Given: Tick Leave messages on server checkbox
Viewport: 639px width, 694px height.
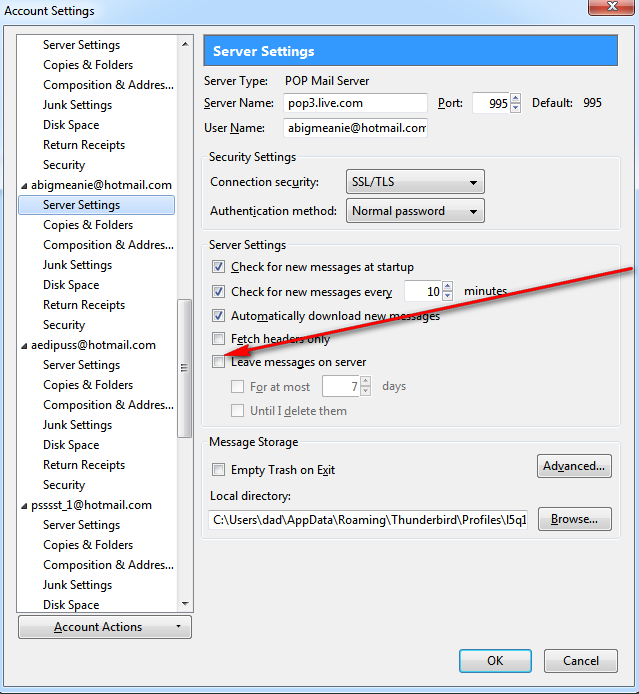Looking at the screenshot, I should pos(218,362).
